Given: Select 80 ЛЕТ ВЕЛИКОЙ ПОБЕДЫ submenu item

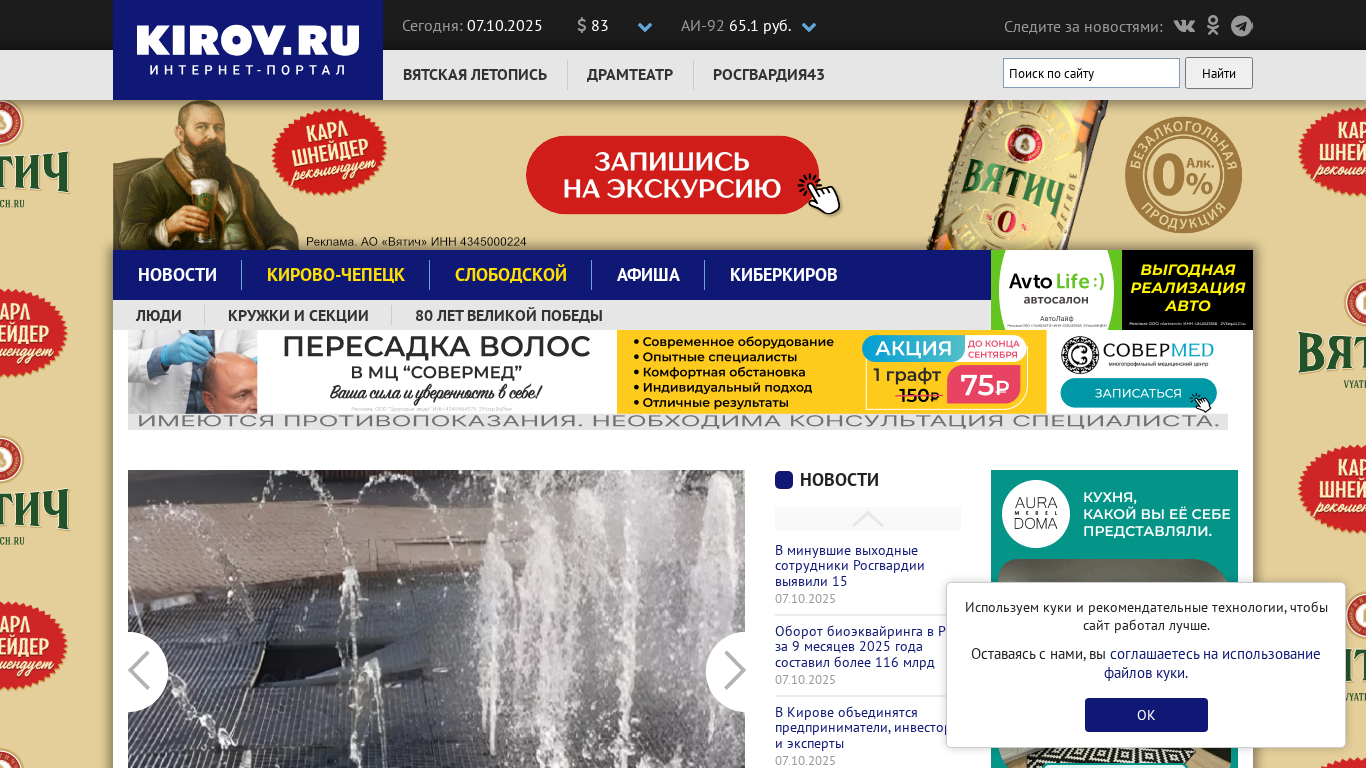Looking at the screenshot, I should click(509, 316).
